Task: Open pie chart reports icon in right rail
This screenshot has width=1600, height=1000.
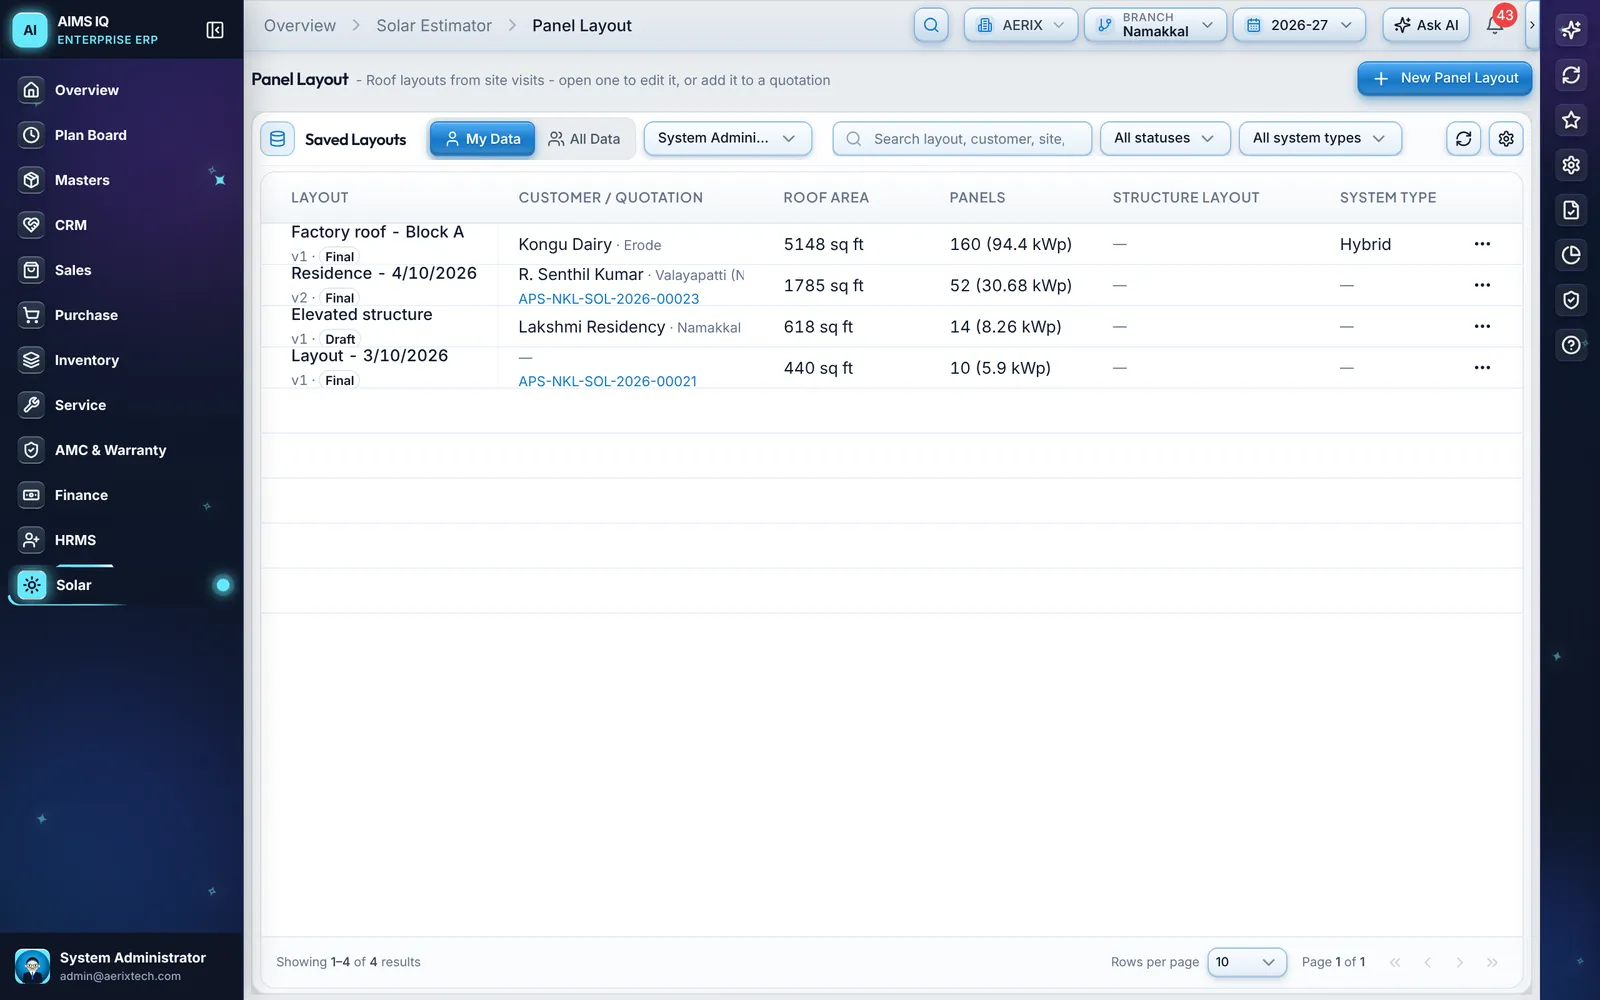Action: (1571, 255)
